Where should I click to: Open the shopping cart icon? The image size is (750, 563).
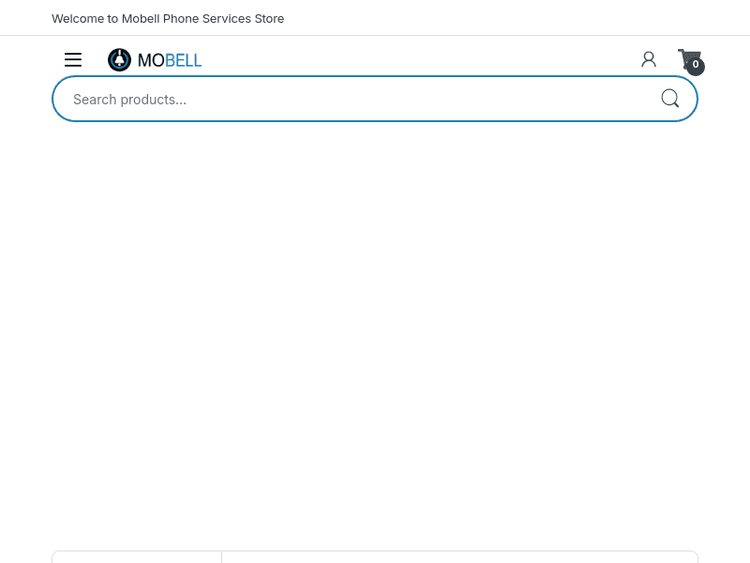(687, 59)
